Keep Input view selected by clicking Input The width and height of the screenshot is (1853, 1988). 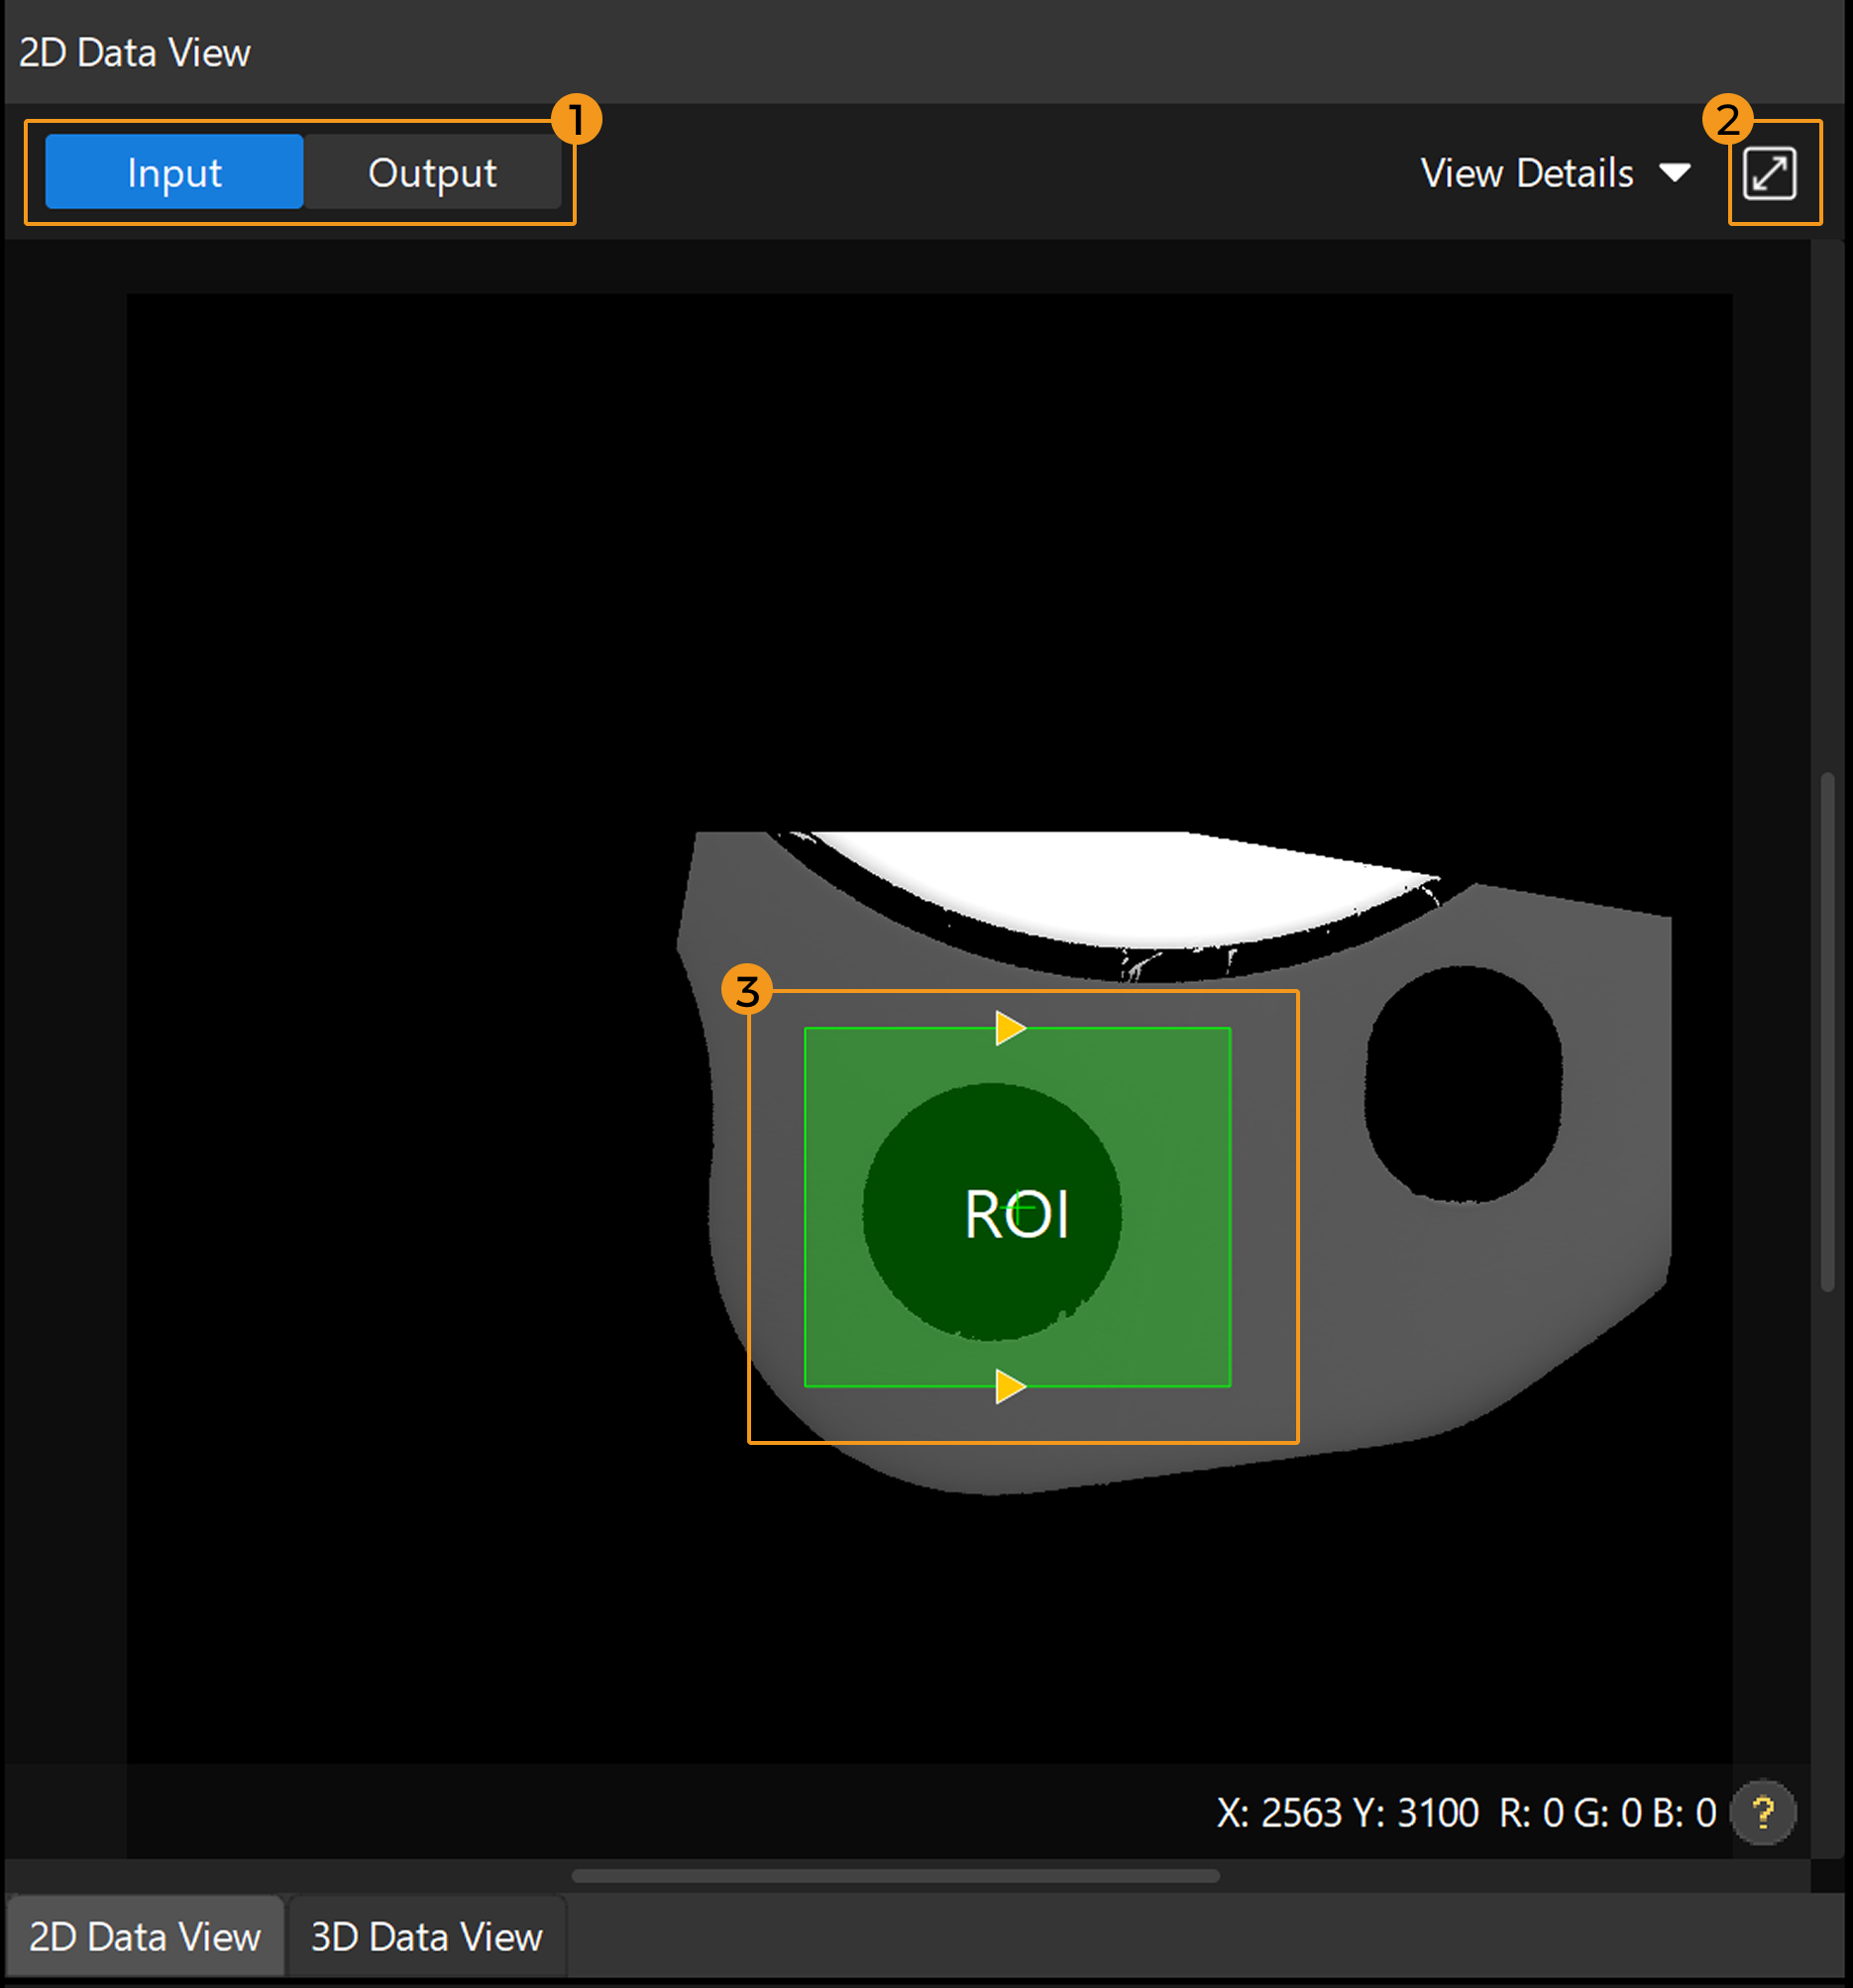[175, 171]
